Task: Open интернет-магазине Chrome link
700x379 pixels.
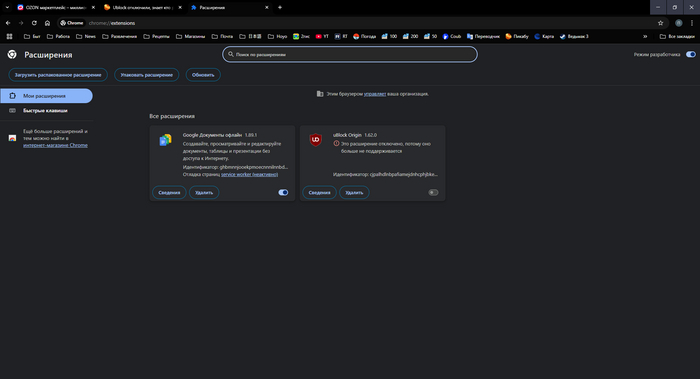Action: pyautogui.click(x=55, y=145)
